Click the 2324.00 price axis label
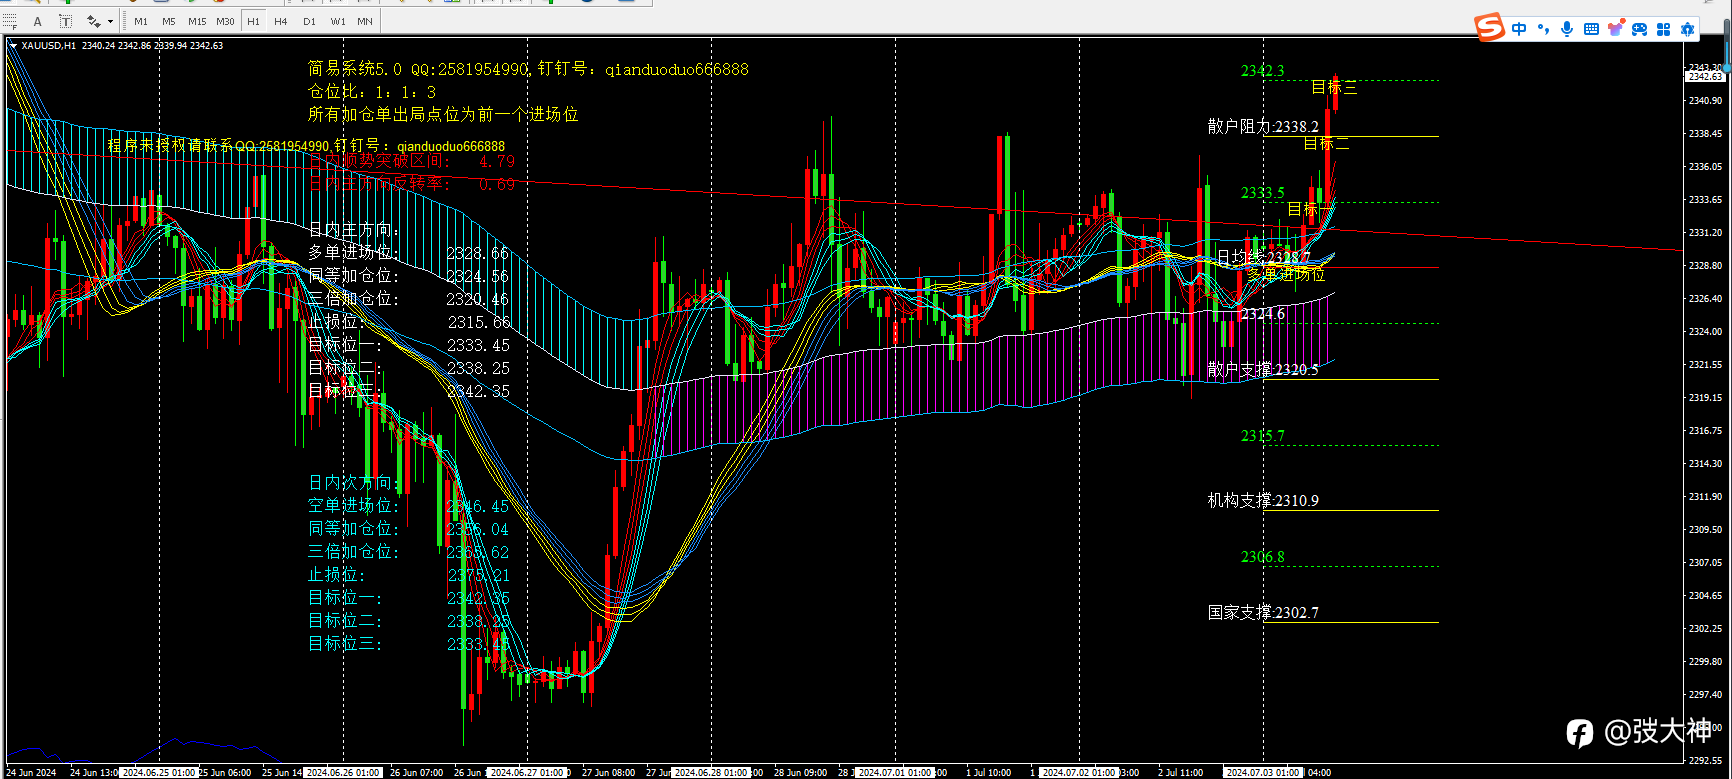Image resolution: width=1732 pixels, height=779 pixels. click(1705, 331)
